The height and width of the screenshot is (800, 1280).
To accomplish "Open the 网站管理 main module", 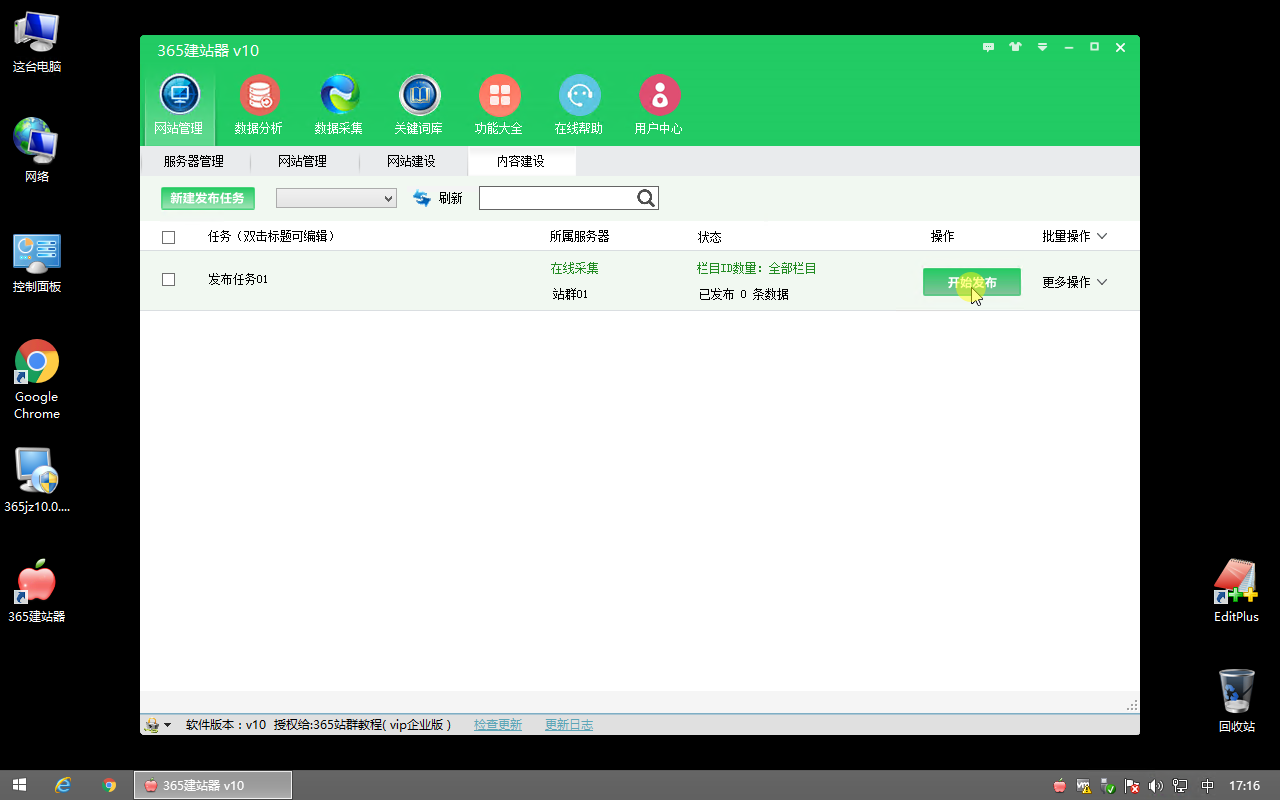I will [179, 106].
